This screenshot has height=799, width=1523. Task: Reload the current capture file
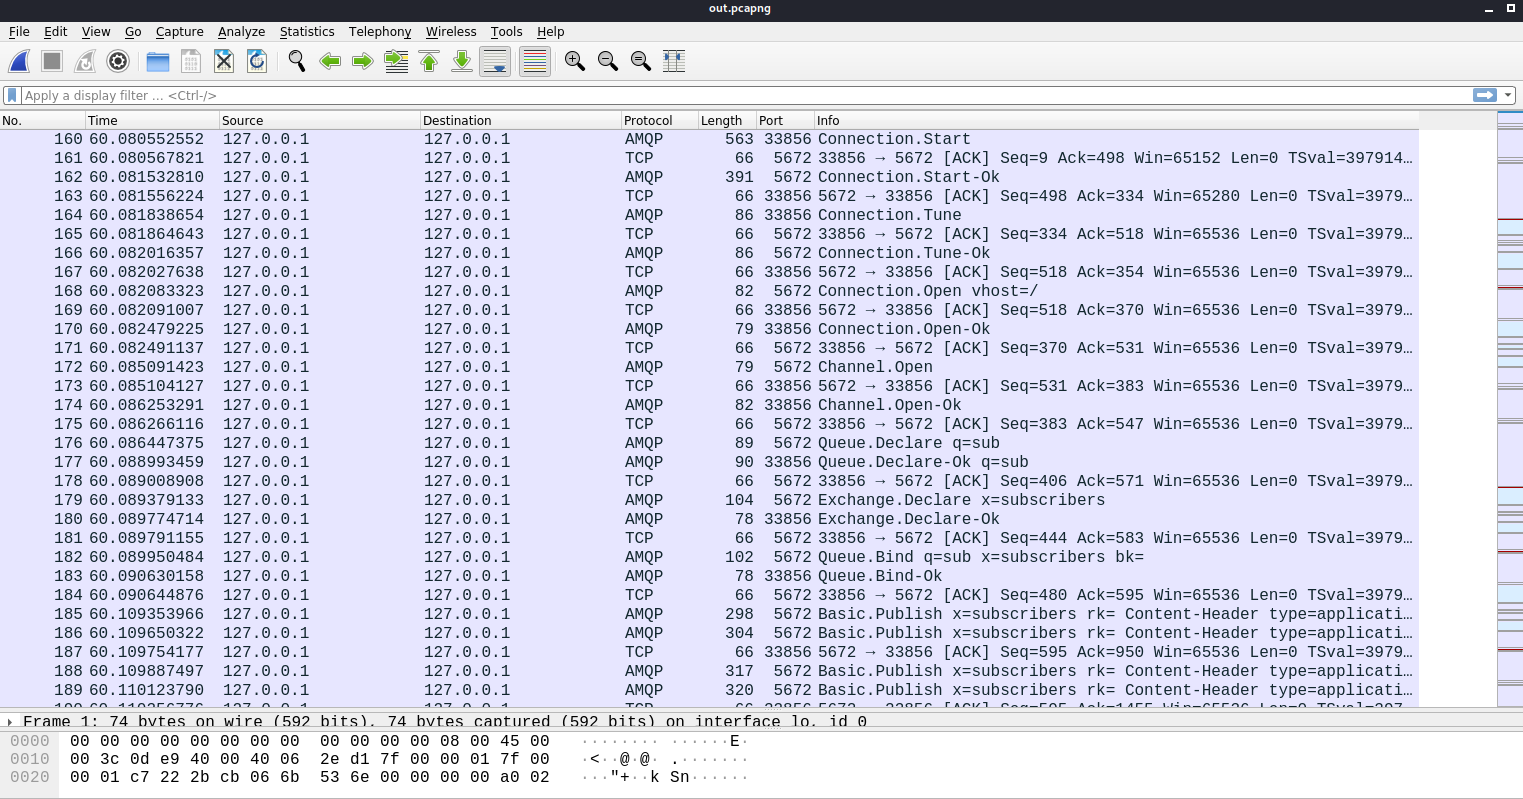pos(257,61)
